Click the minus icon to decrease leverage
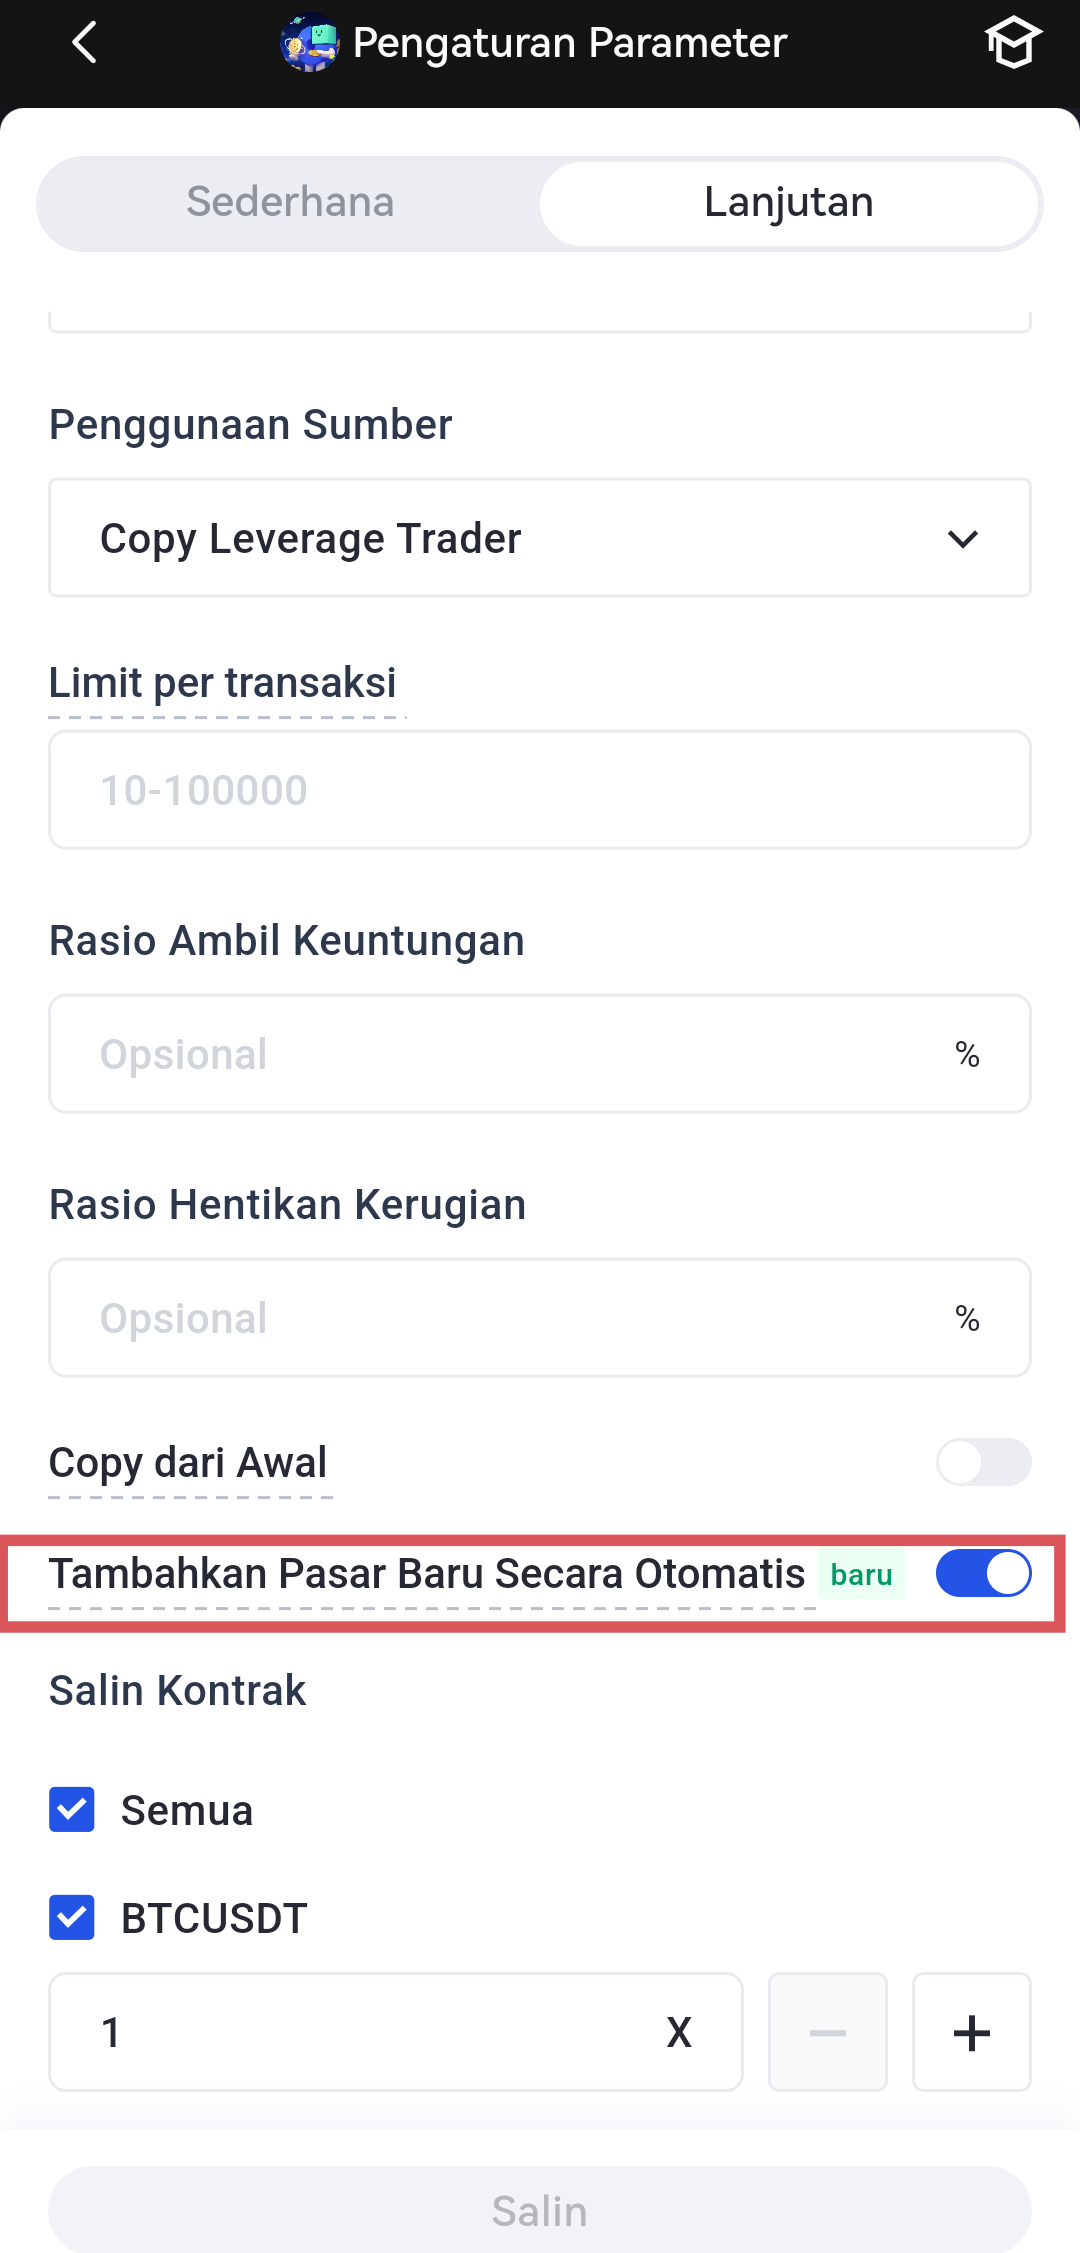1080x2253 pixels. 827,2032
